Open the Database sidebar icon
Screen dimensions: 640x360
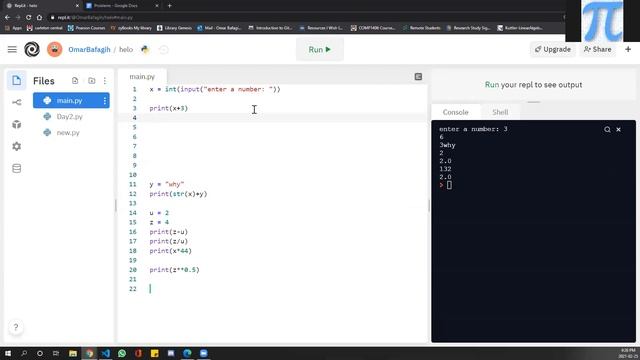tap(16, 168)
